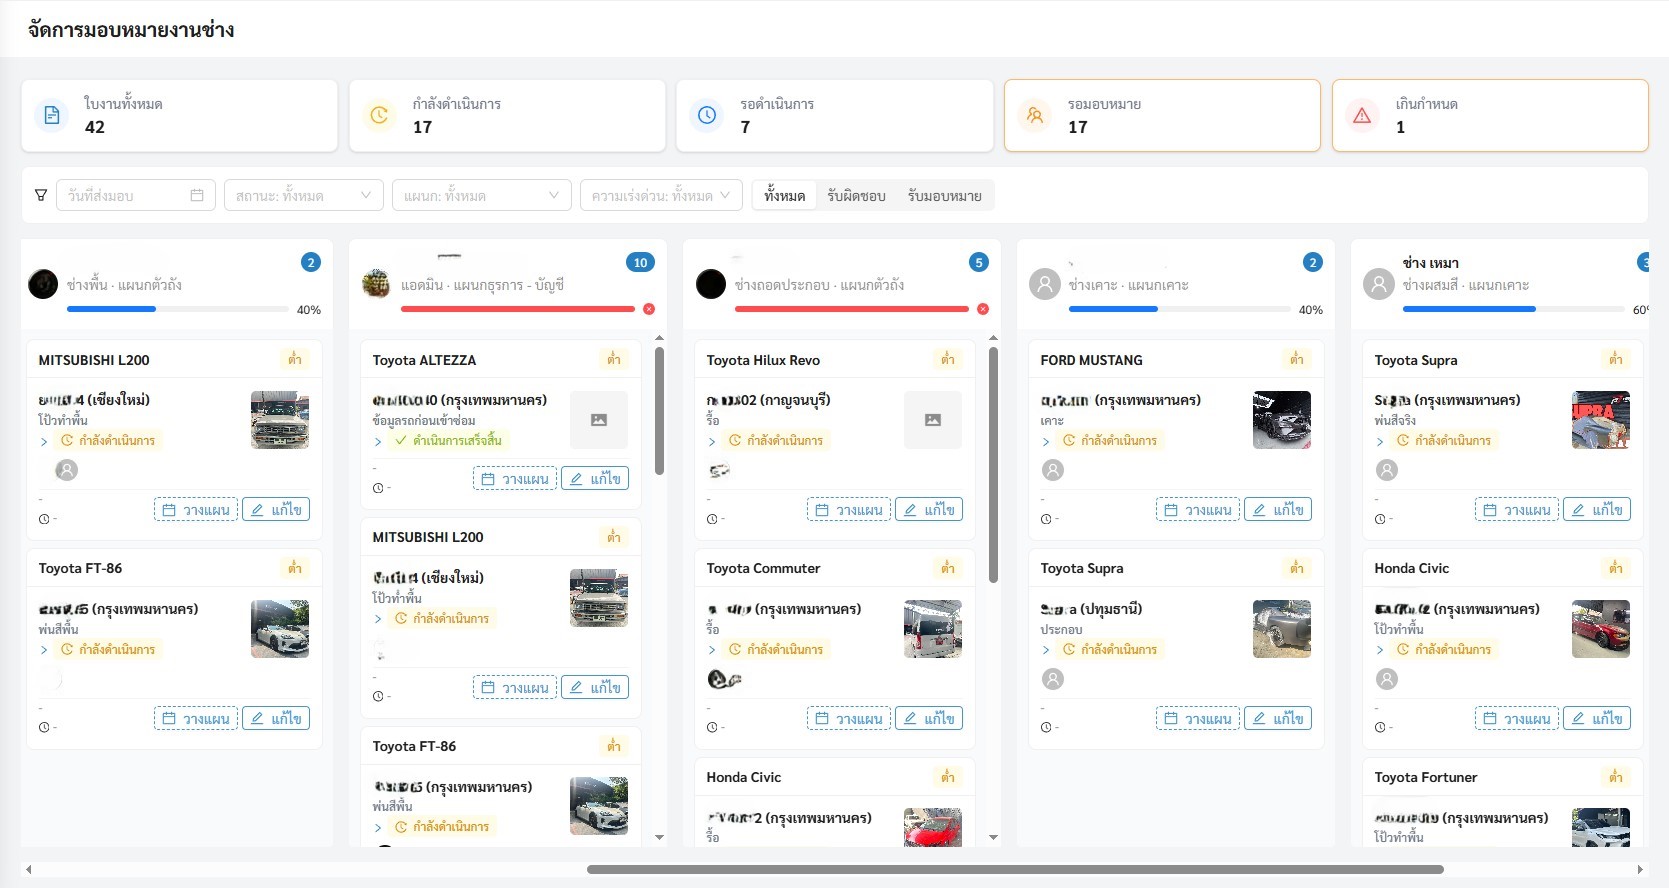This screenshot has width=1669, height=888.
Task: Open the status filter dropdown
Action: (x=304, y=195)
